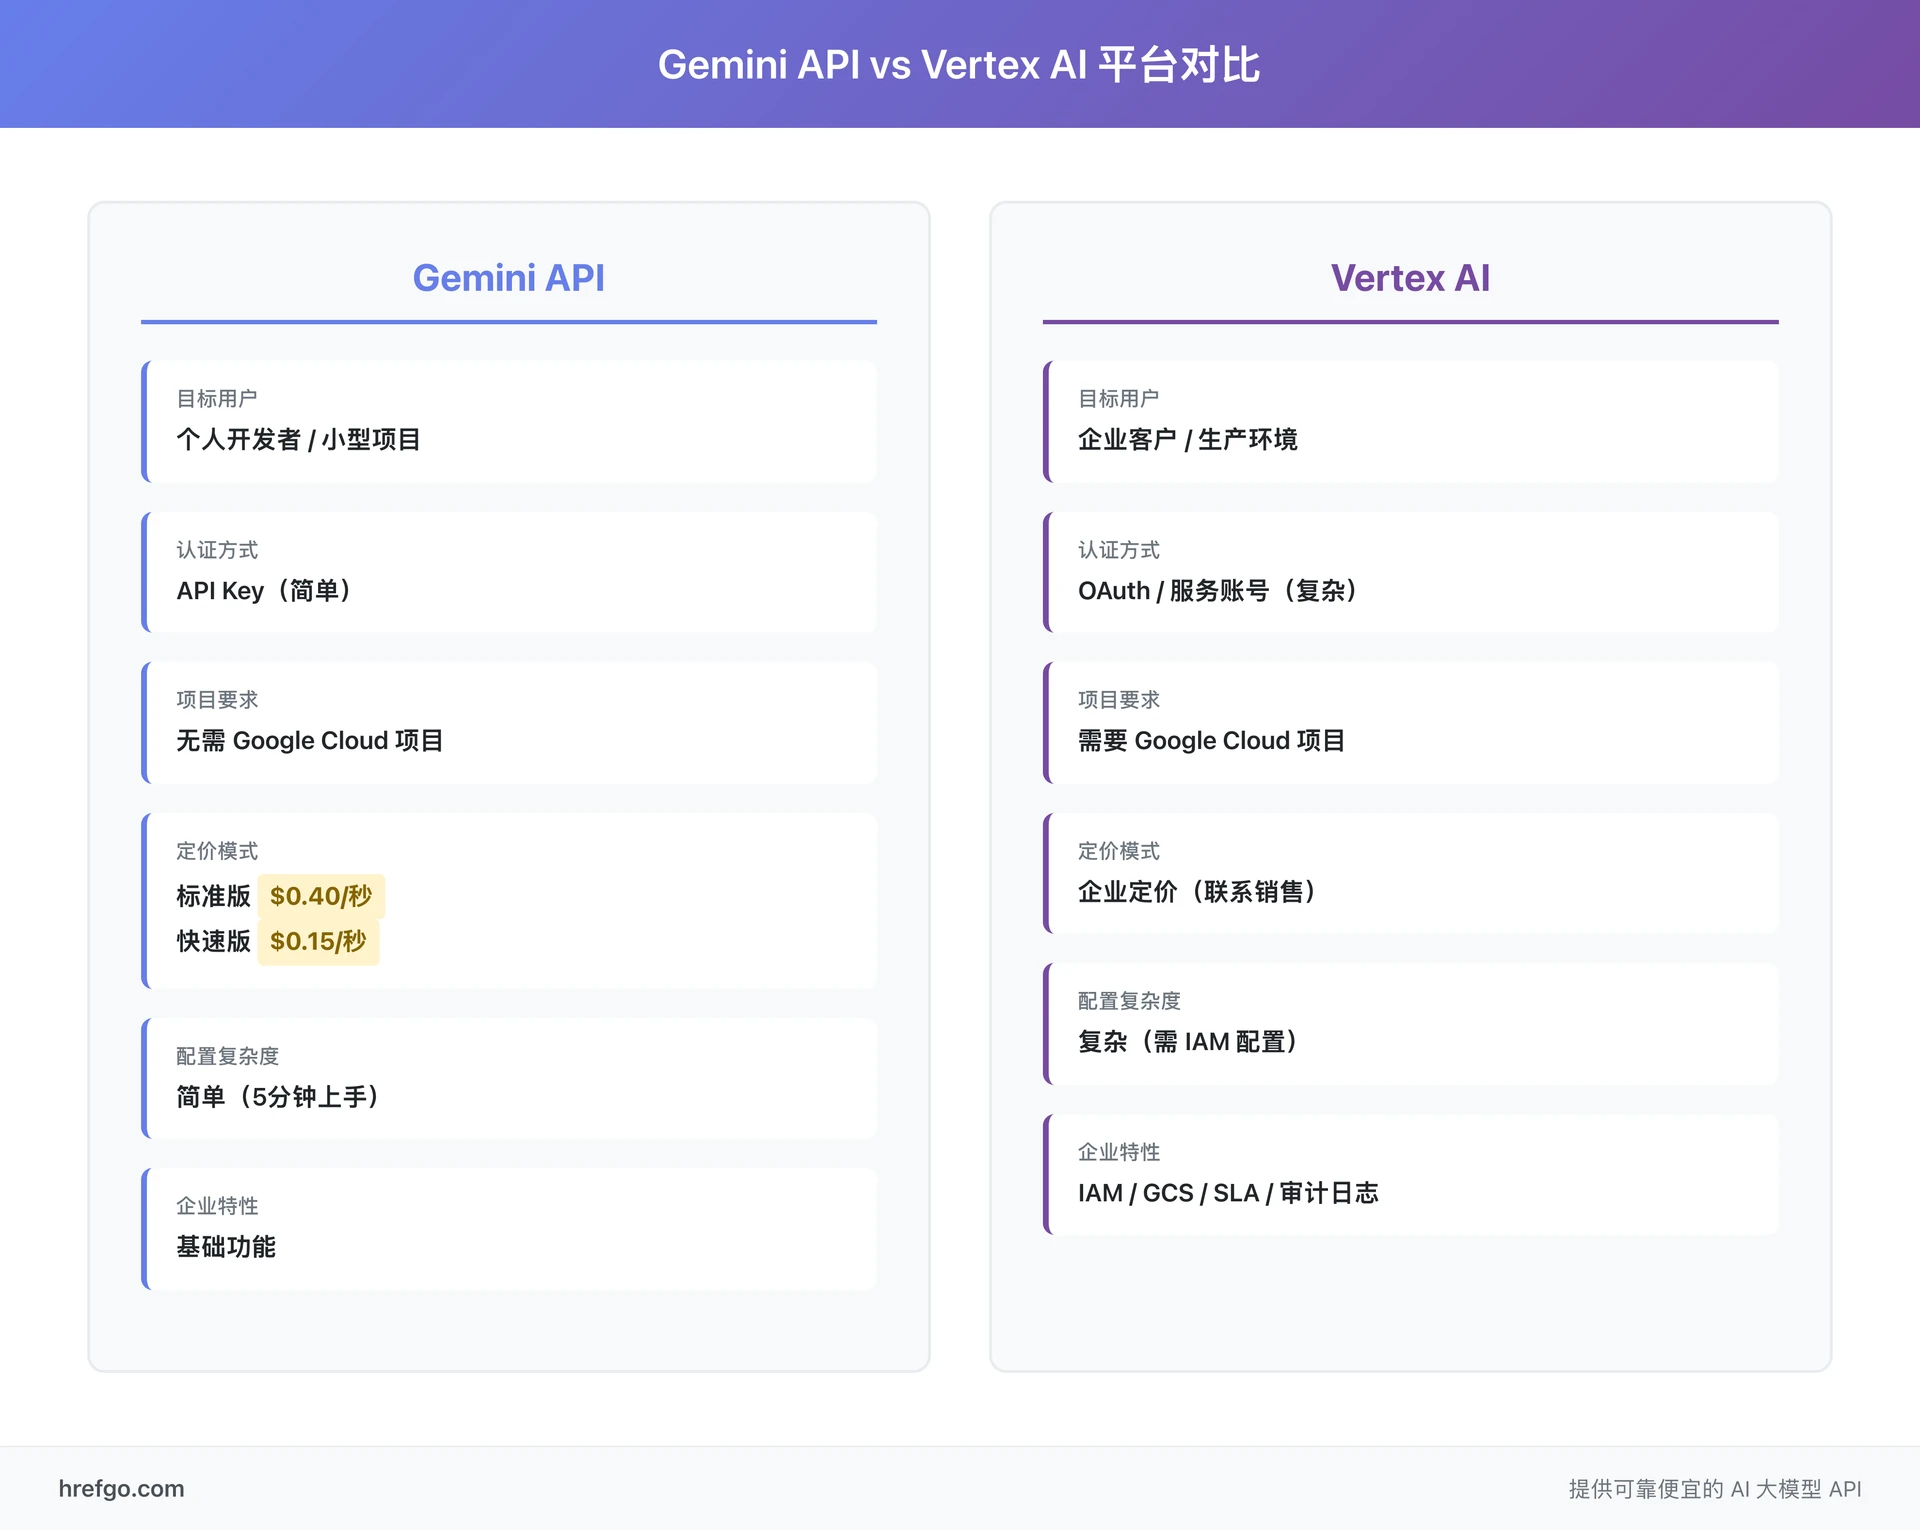Select the $0.40/秒 price badge
1920x1530 pixels.
click(321, 896)
